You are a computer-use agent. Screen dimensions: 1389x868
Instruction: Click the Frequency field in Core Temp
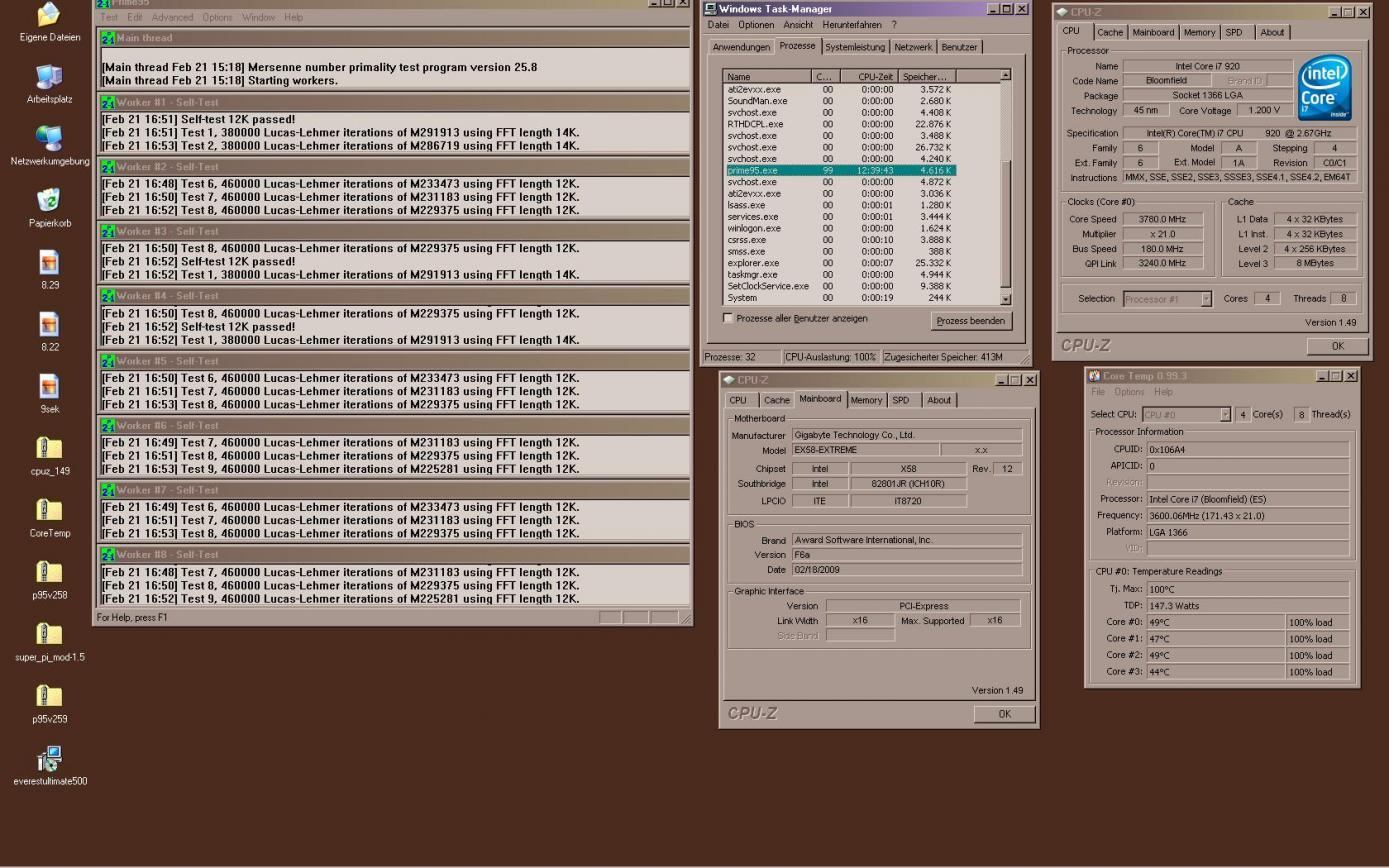[1247, 515]
